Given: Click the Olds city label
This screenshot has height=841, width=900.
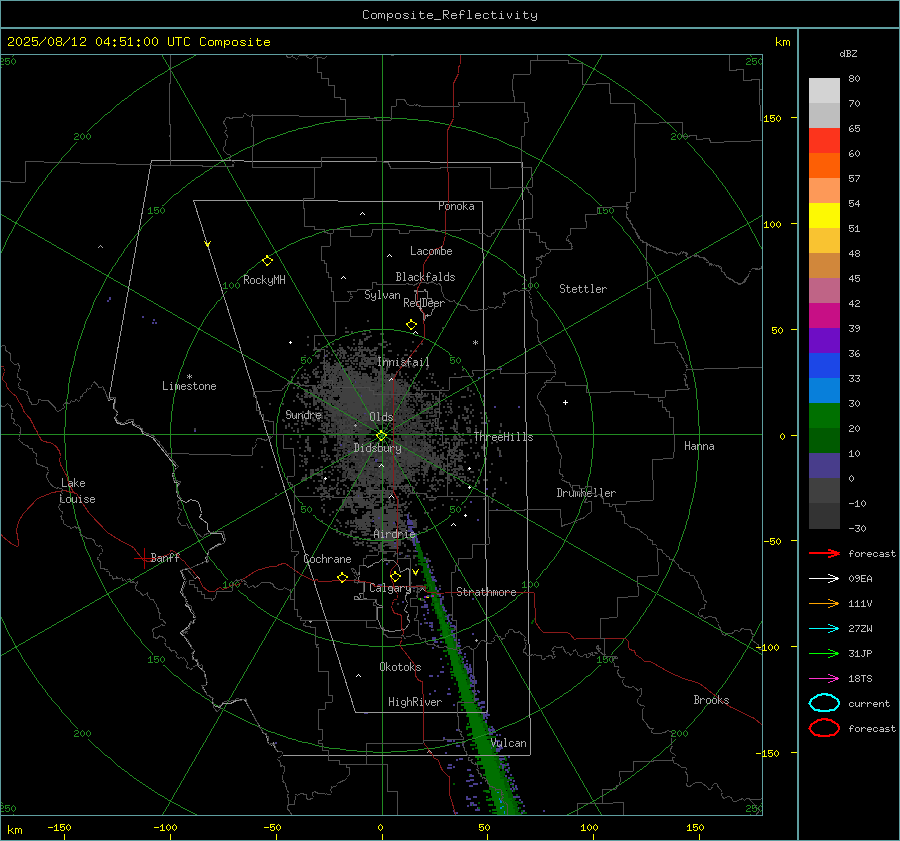Looking at the screenshot, I should click(381, 417).
